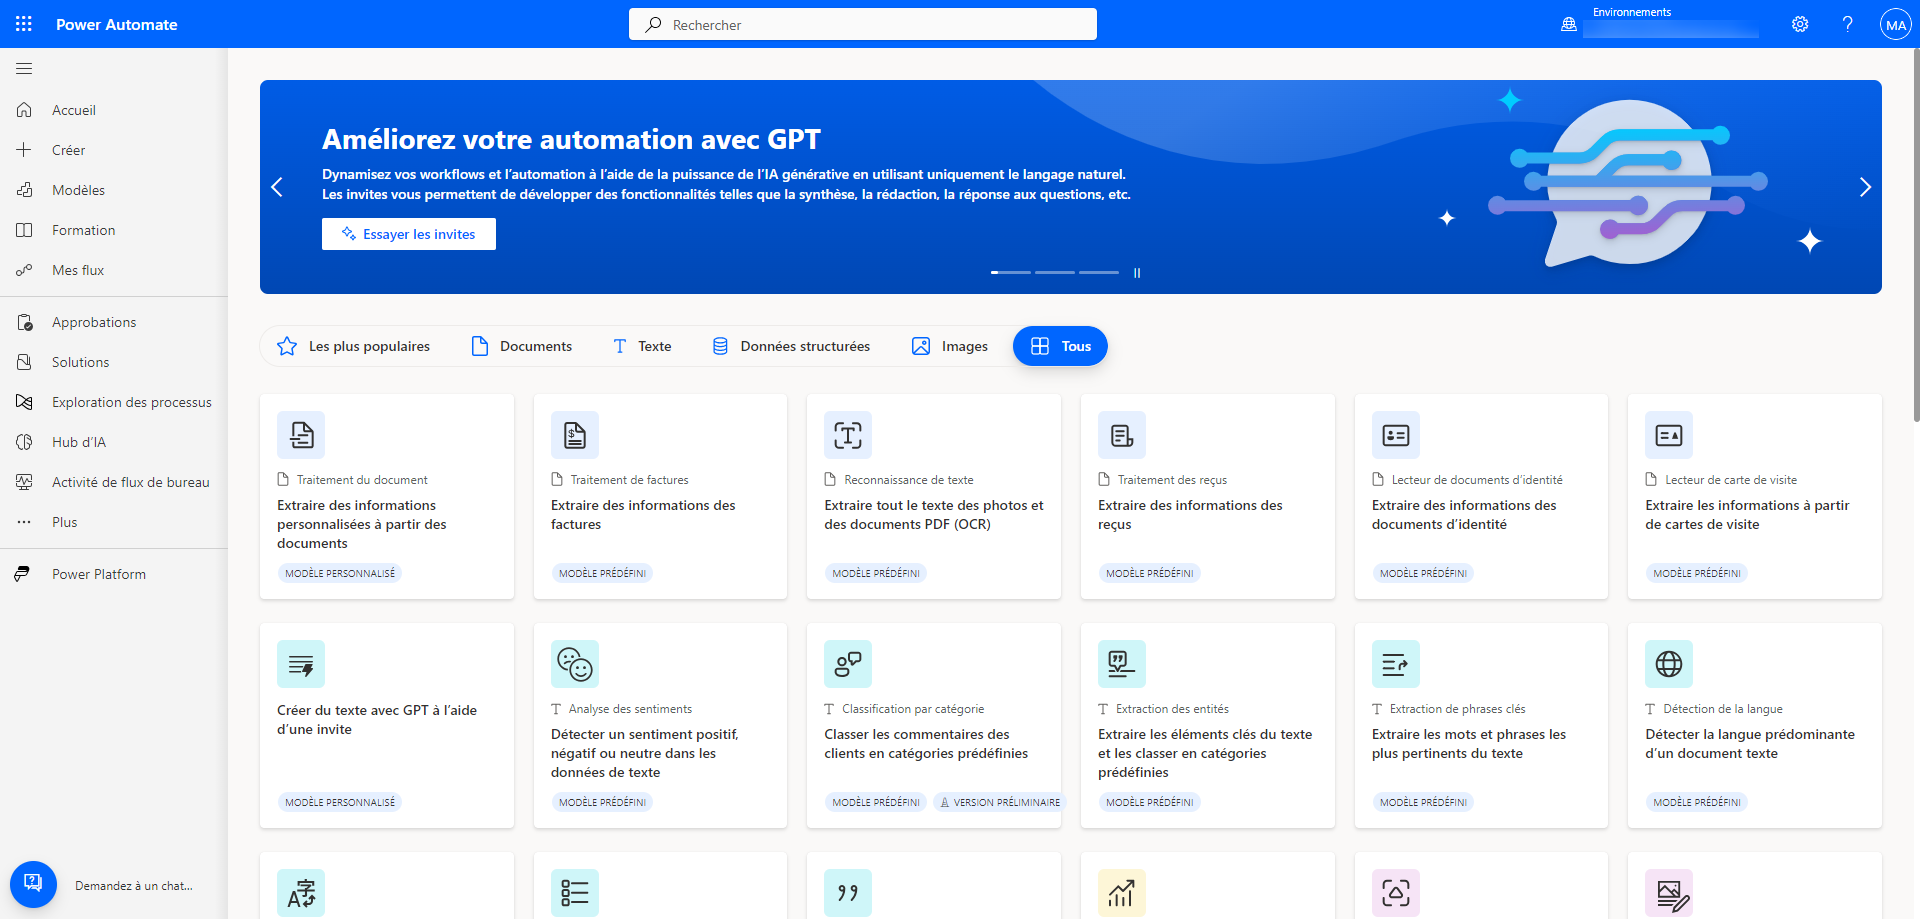Click the Lecteur de documents d'identité icon
The height and width of the screenshot is (919, 1920).
(1396, 435)
